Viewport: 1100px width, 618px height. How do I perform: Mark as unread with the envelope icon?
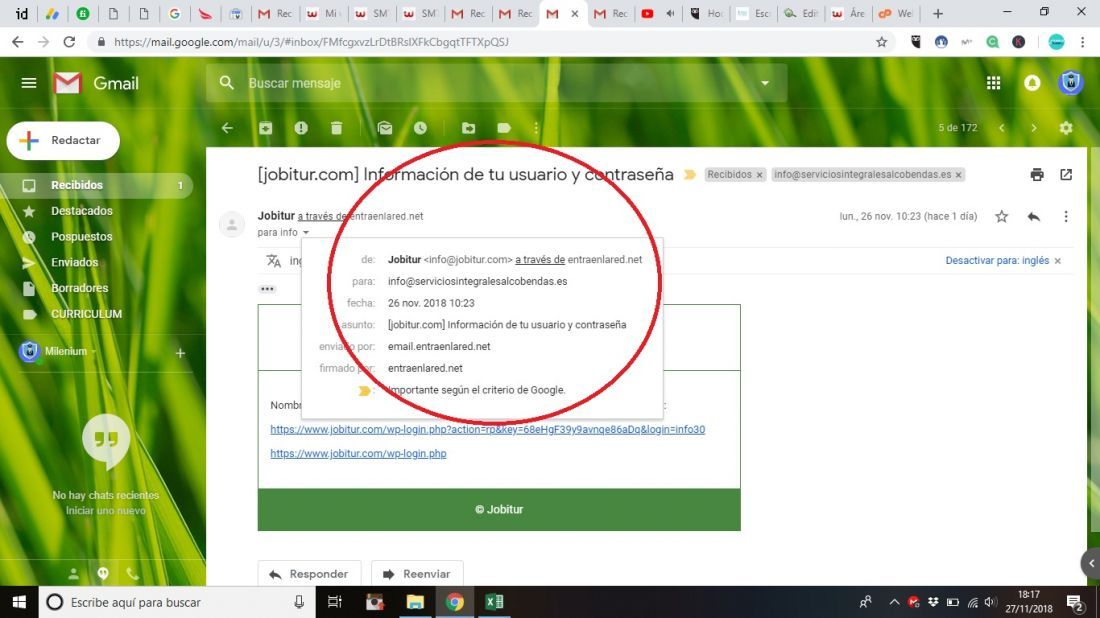coord(384,128)
